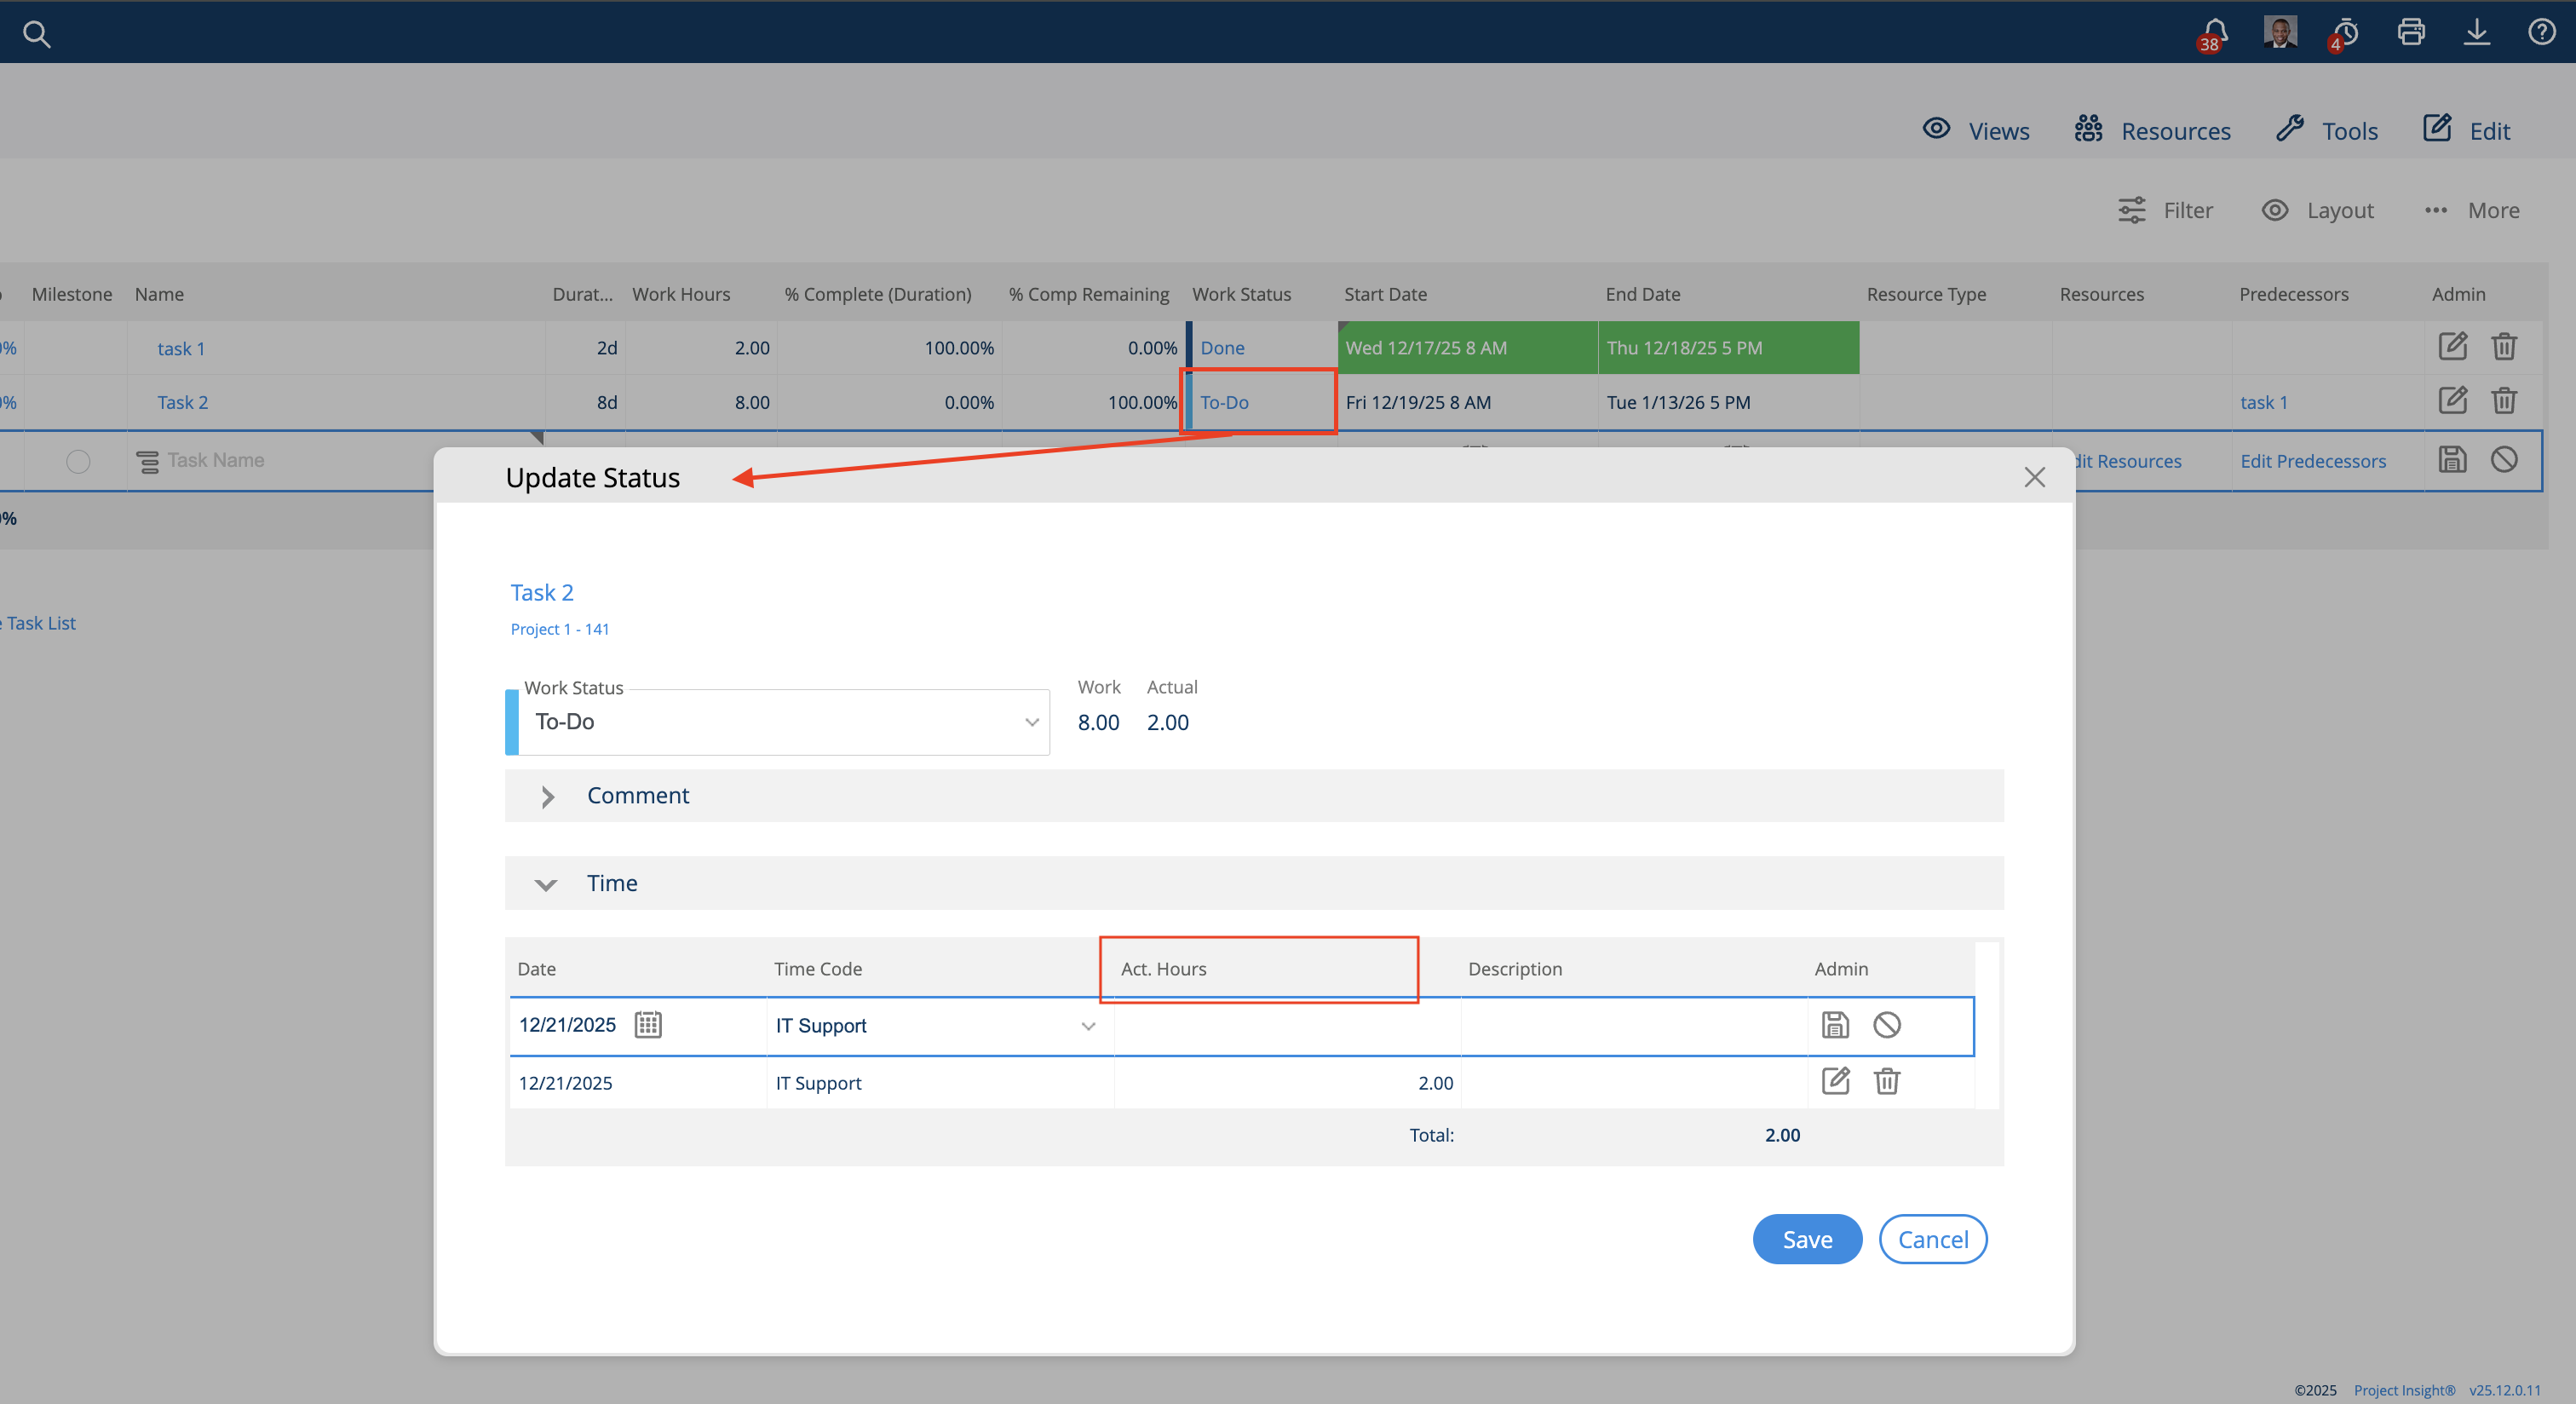Open the date picker calendar icon

point(648,1025)
